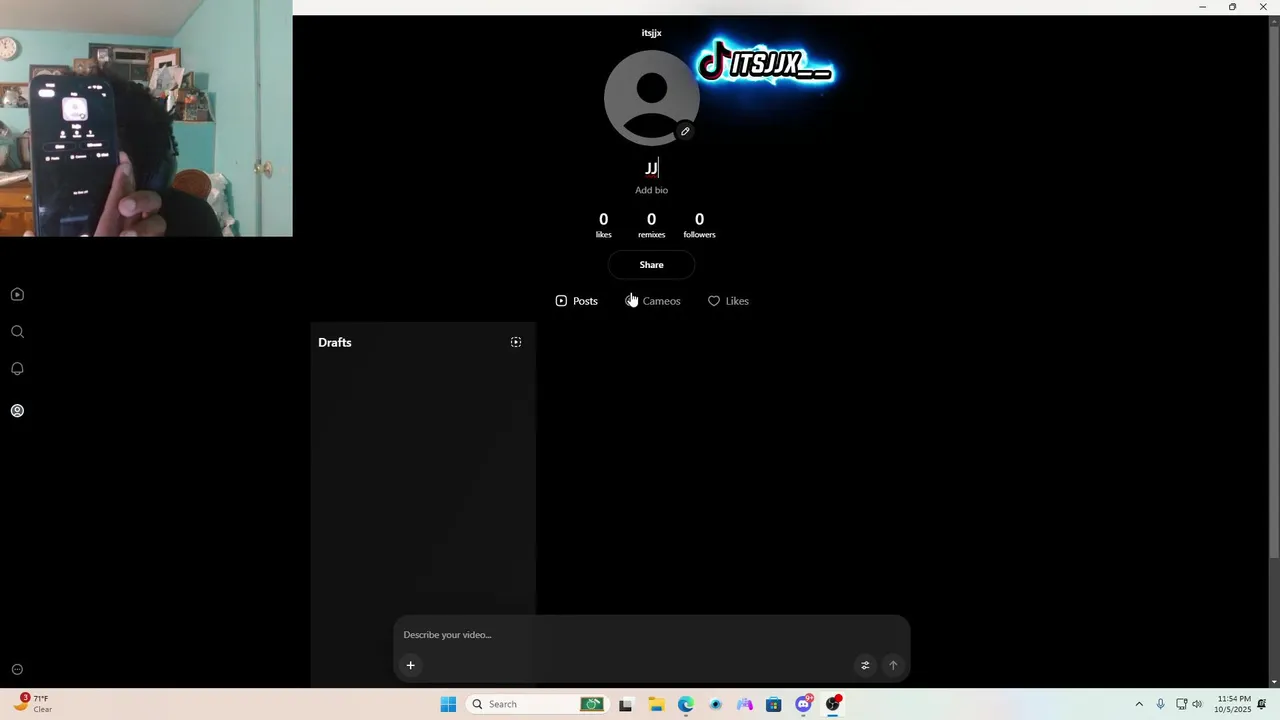
Task: Select the profile icon in left sidebar
Action: [17, 410]
